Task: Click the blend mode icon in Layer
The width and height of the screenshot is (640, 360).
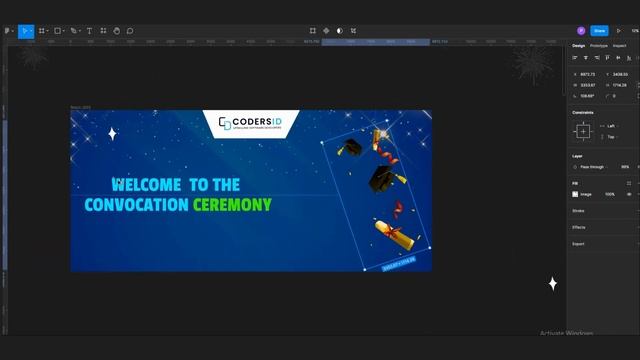Action: (575, 167)
